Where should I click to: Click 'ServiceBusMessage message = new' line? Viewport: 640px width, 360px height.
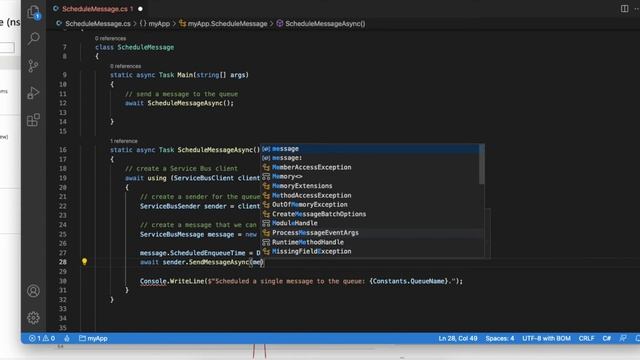coord(198,234)
